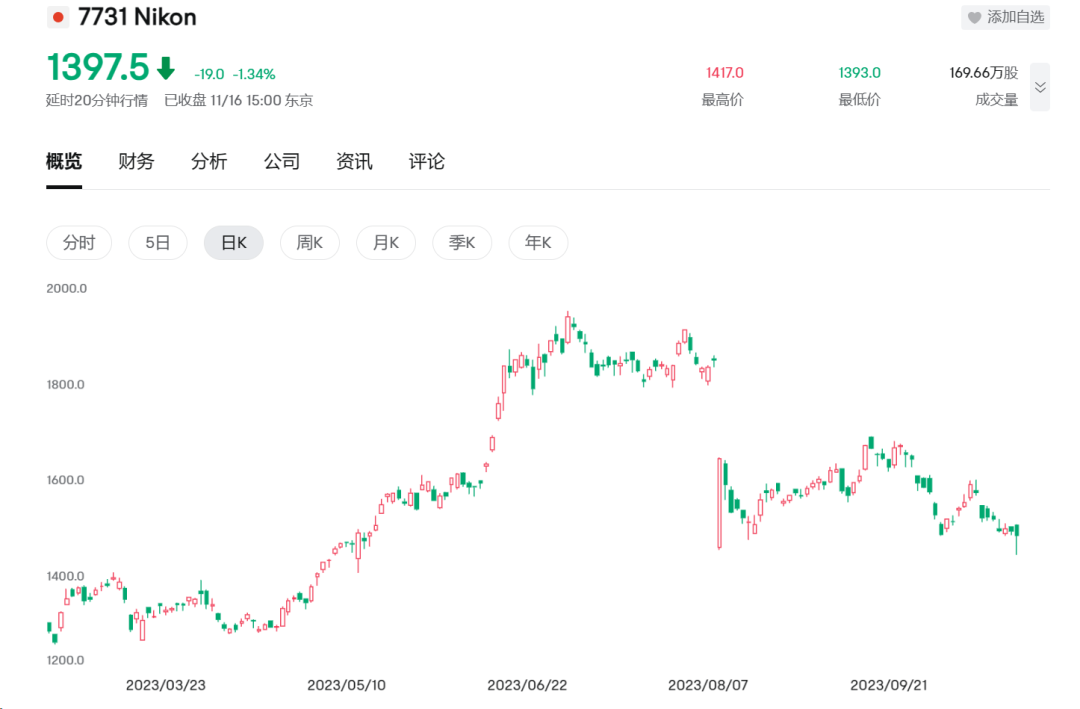
Task: Add stock via 添加自选 button
Action: [1006, 18]
